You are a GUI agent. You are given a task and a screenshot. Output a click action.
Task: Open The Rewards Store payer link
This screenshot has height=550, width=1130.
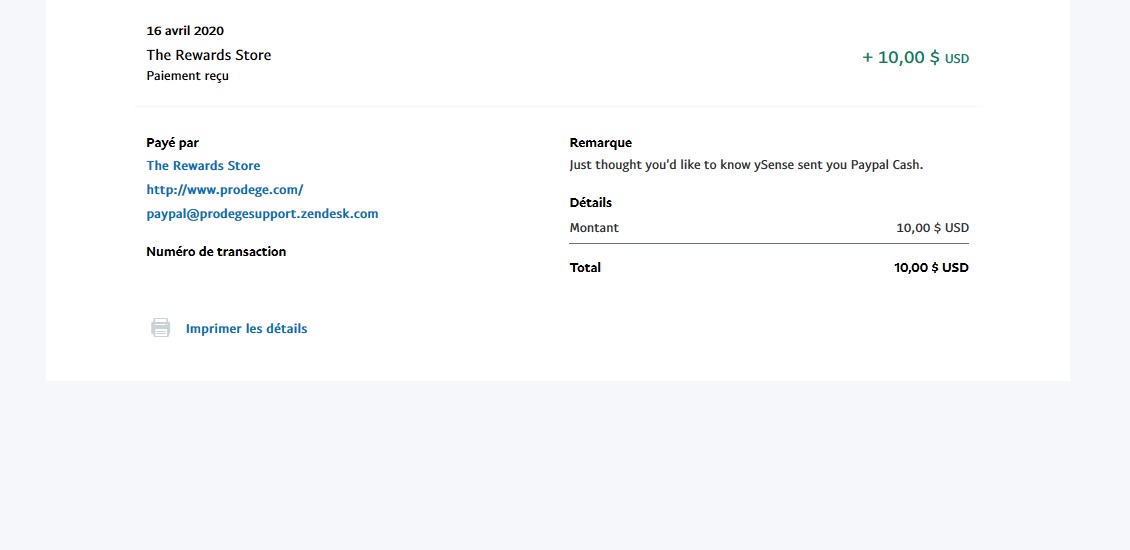click(203, 166)
